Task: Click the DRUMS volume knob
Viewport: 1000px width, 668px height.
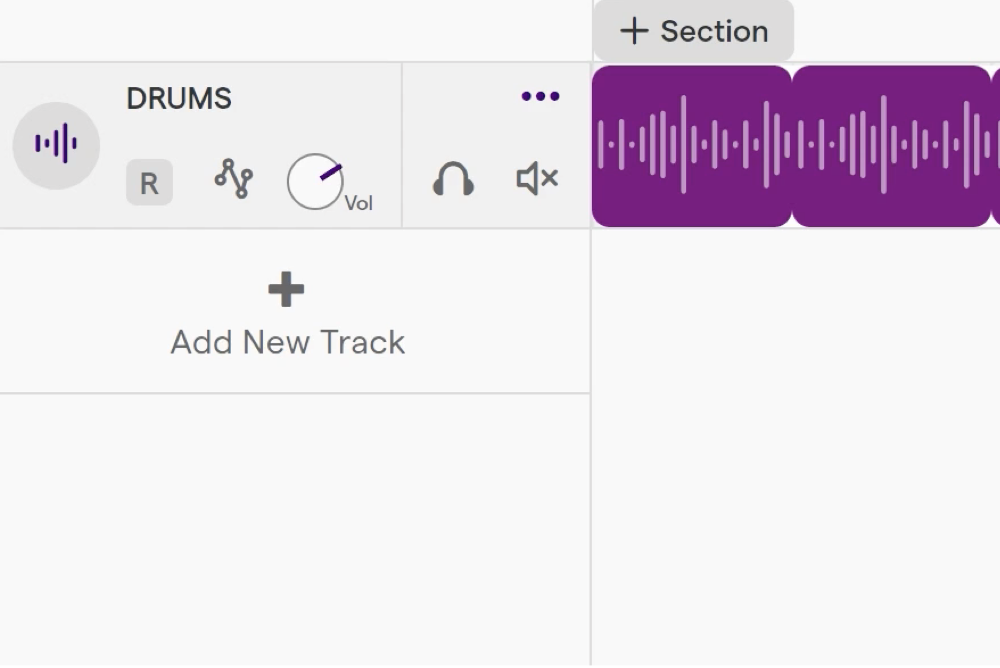Action: click(315, 182)
